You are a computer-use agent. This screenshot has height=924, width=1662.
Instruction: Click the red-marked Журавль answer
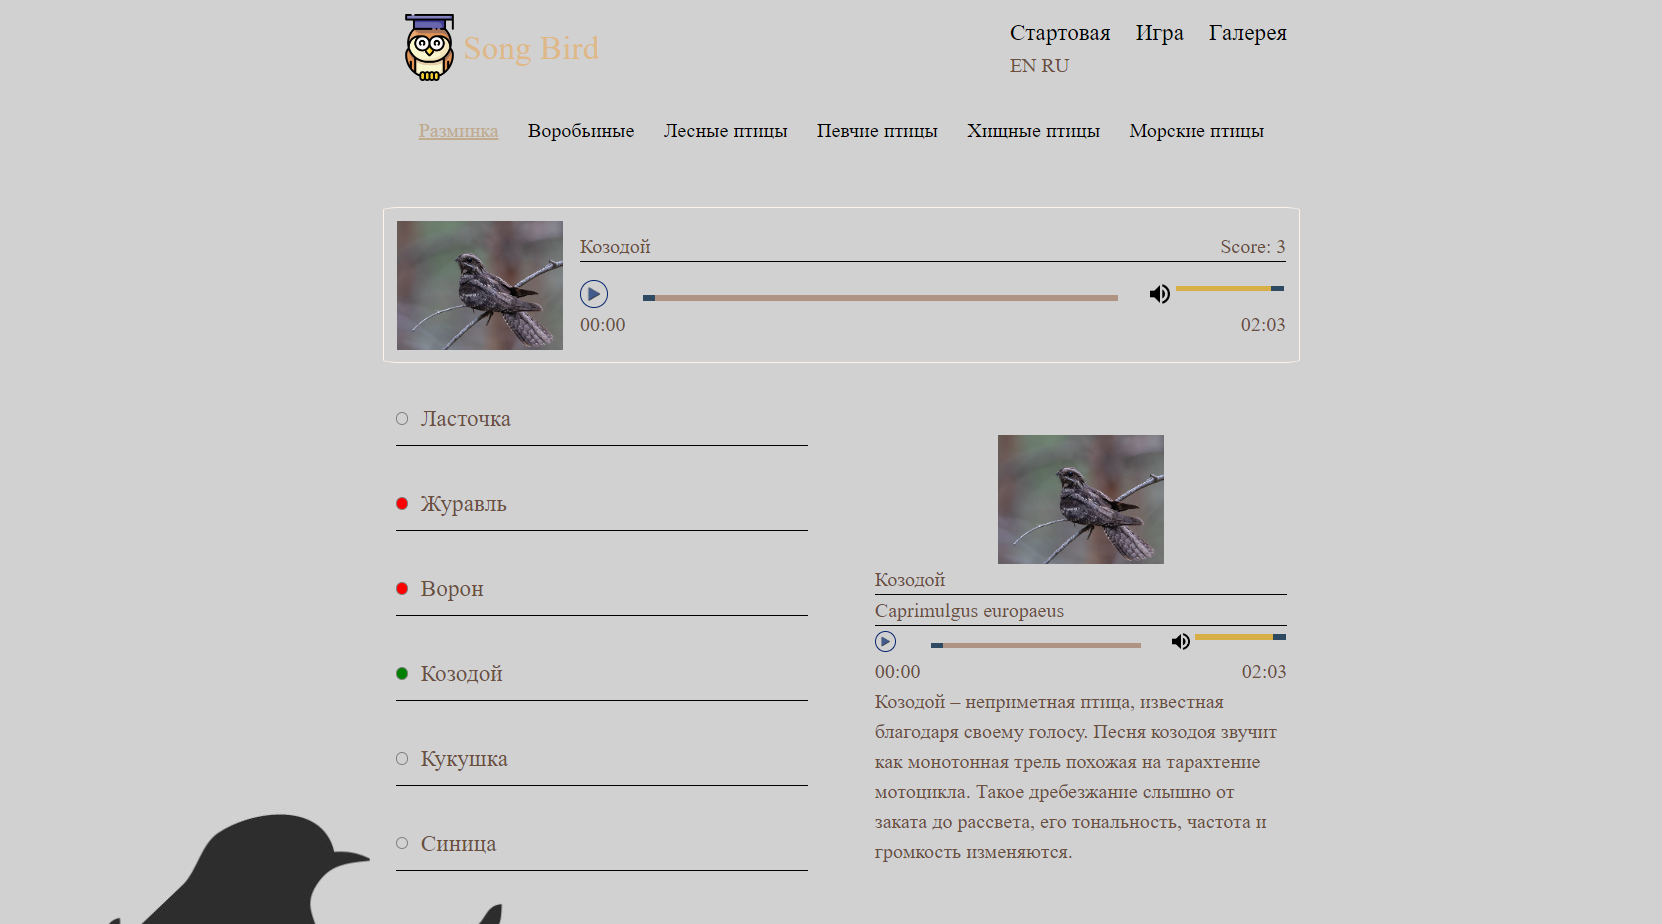tap(602, 504)
